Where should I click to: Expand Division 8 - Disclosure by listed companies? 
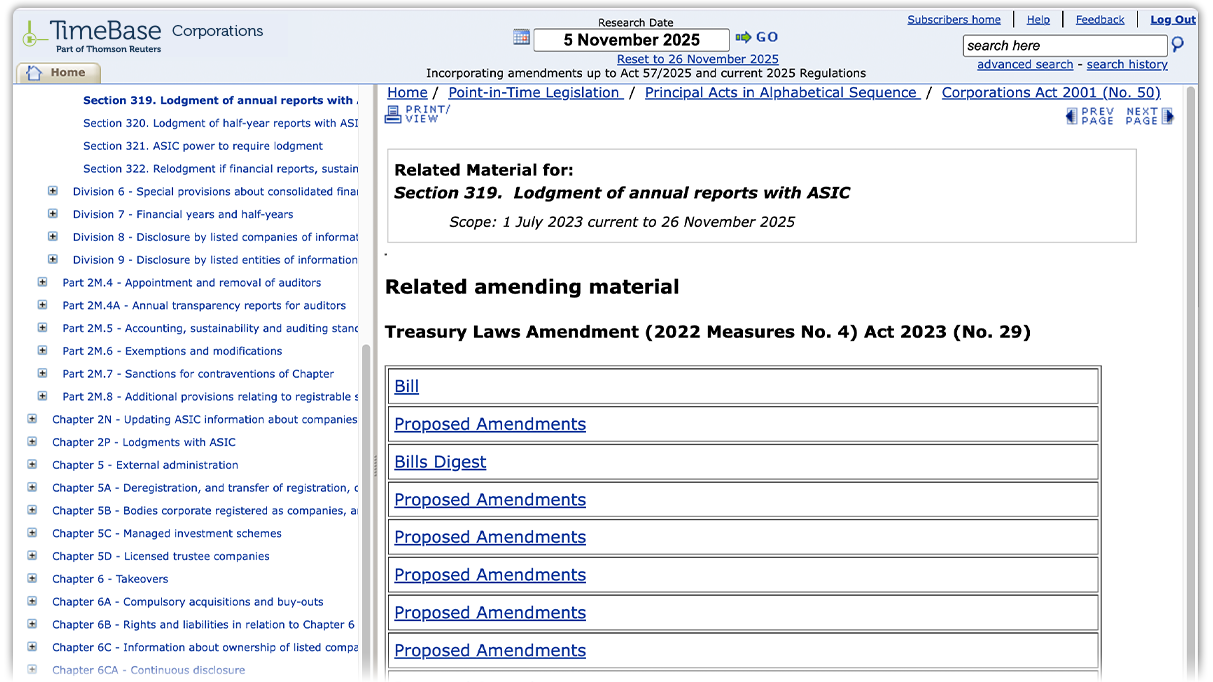(51, 236)
